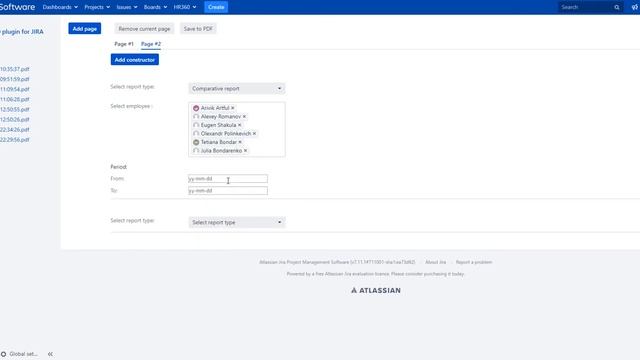The image size is (640, 360).
Task: Open the 11:06:28.pdf file link
Action: (x=15, y=100)
